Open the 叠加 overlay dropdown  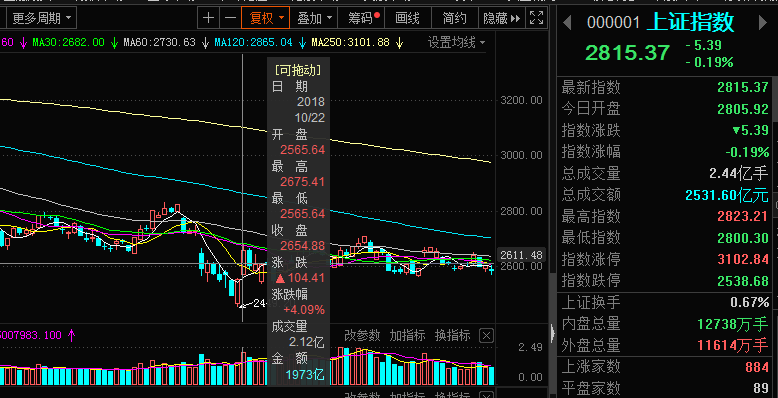314,19
